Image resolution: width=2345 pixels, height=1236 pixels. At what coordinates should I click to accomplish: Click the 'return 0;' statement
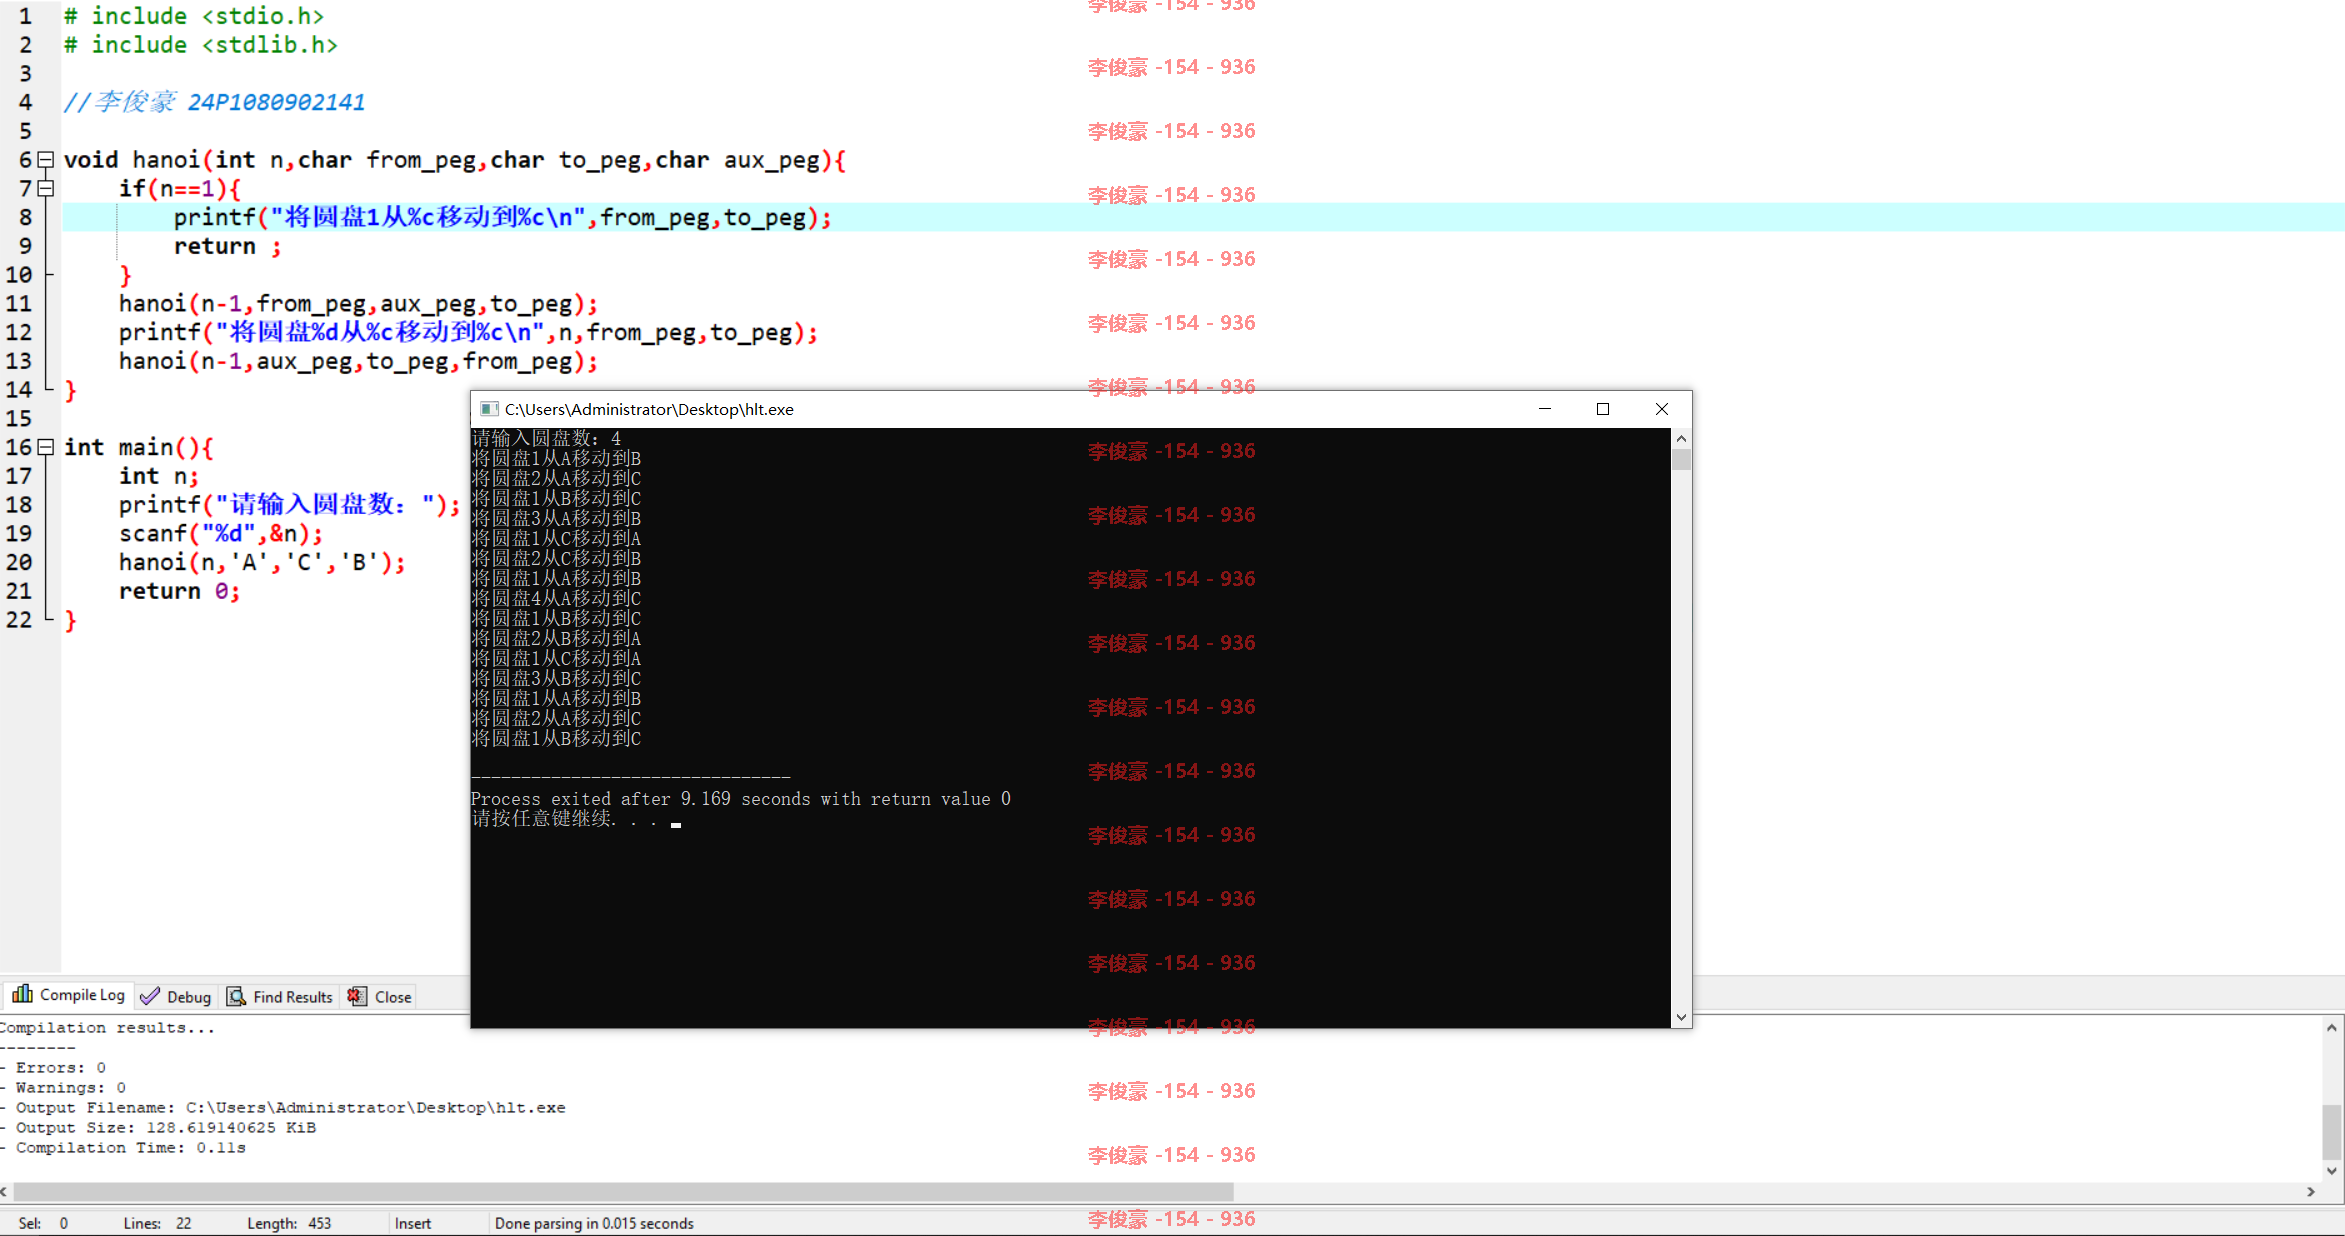coord(180,592)
